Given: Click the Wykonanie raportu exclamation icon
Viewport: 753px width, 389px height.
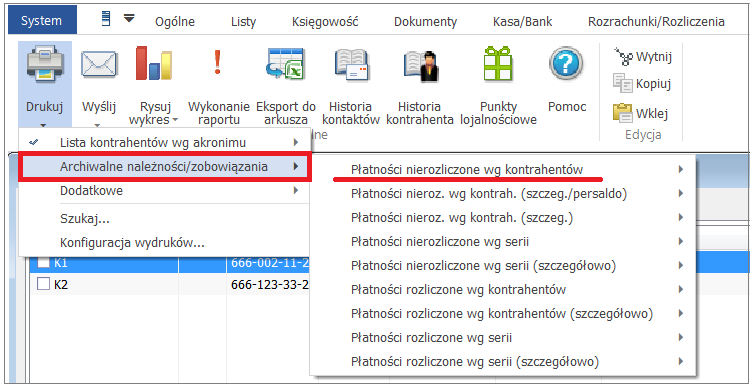Looking at the screenshot, I should pyautogui.click(x=218, y=62).
